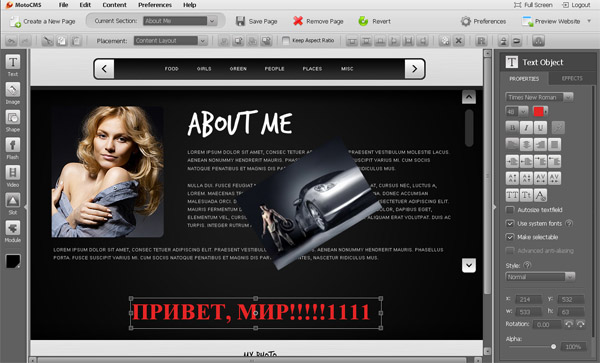Click Save Page button

[x=256, y=21]
